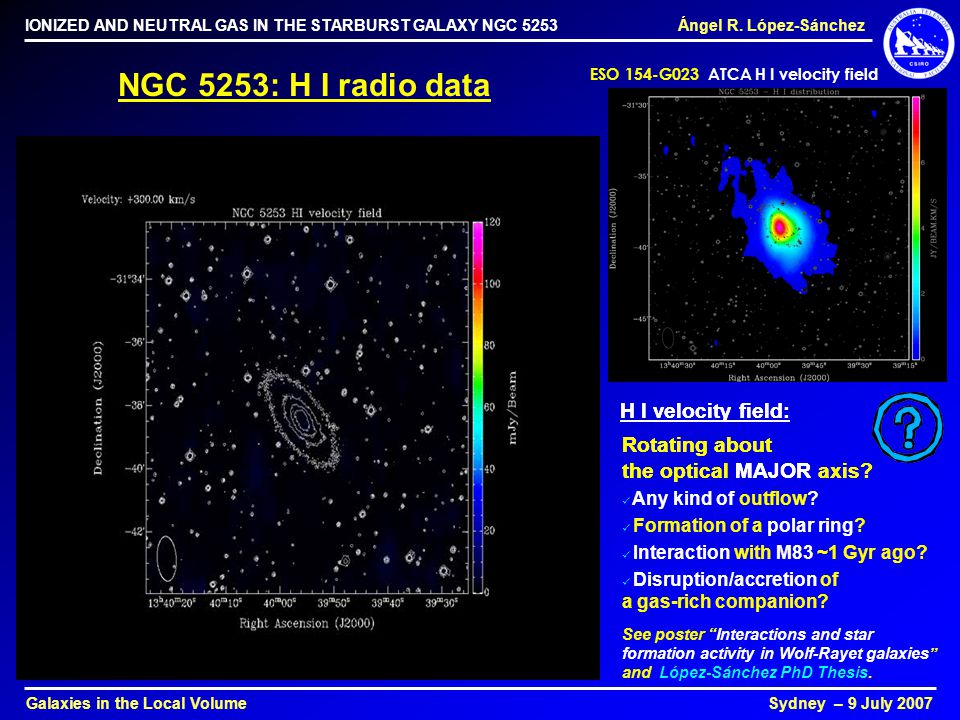Image resolution: width=960 pixels, height=720 pixels.
Task: Click 'Interaction with M83 ~1 Gyr ago?' bullet
Action: 780,552
